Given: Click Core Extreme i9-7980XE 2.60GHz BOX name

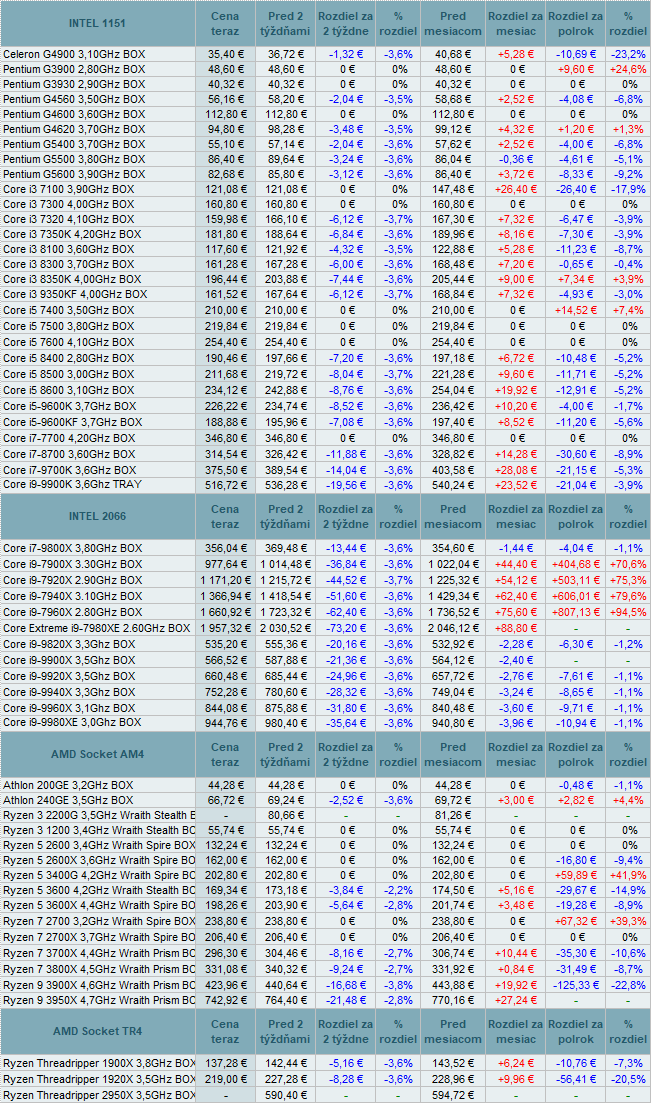Looking at the screenshot, I should [x=96, y=628].
